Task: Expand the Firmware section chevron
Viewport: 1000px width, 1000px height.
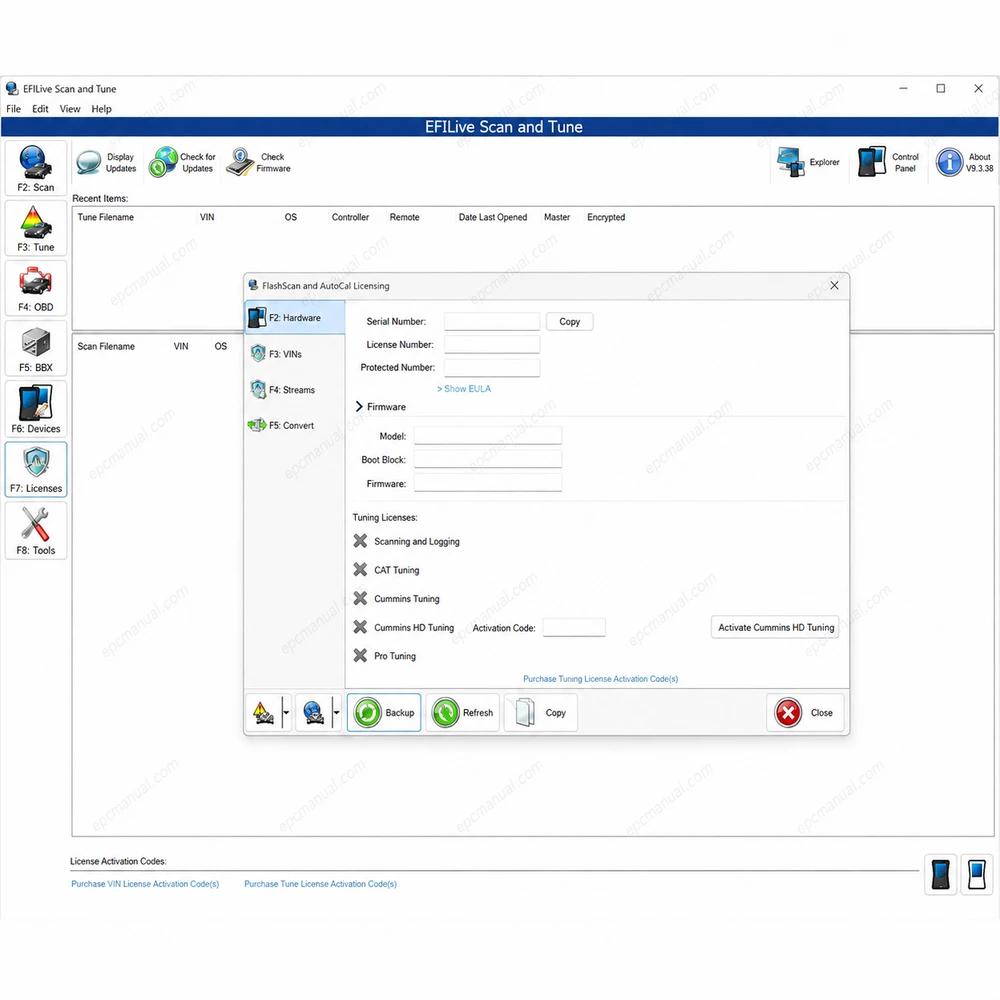Action: 359,407
